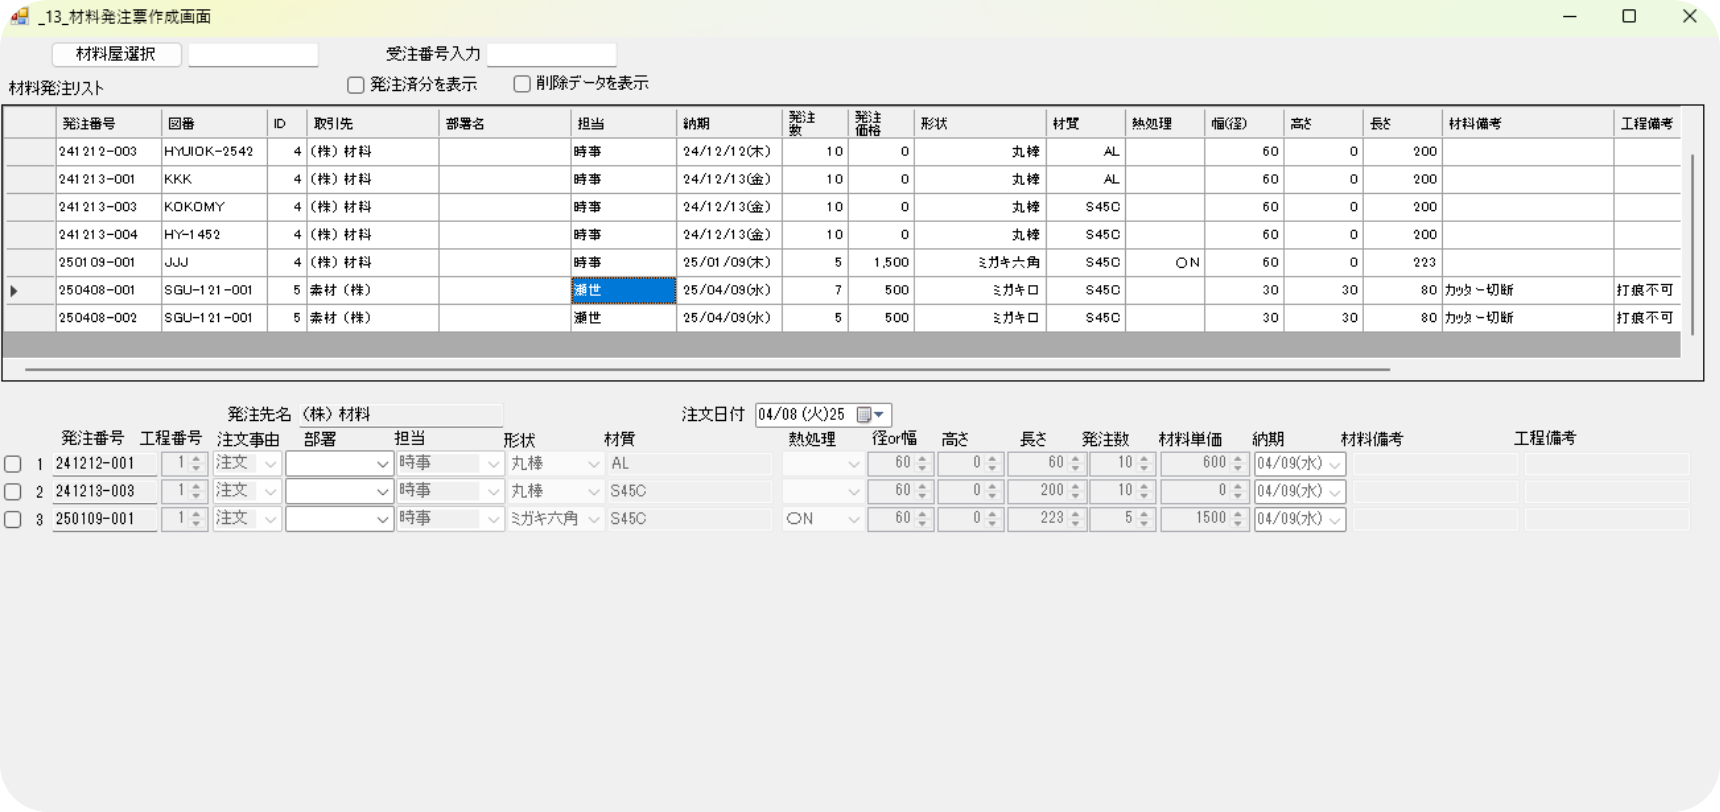Click the 受注番号入力 text field
1720x812 pixels.
pyautogui.click(x=551, y=54)
